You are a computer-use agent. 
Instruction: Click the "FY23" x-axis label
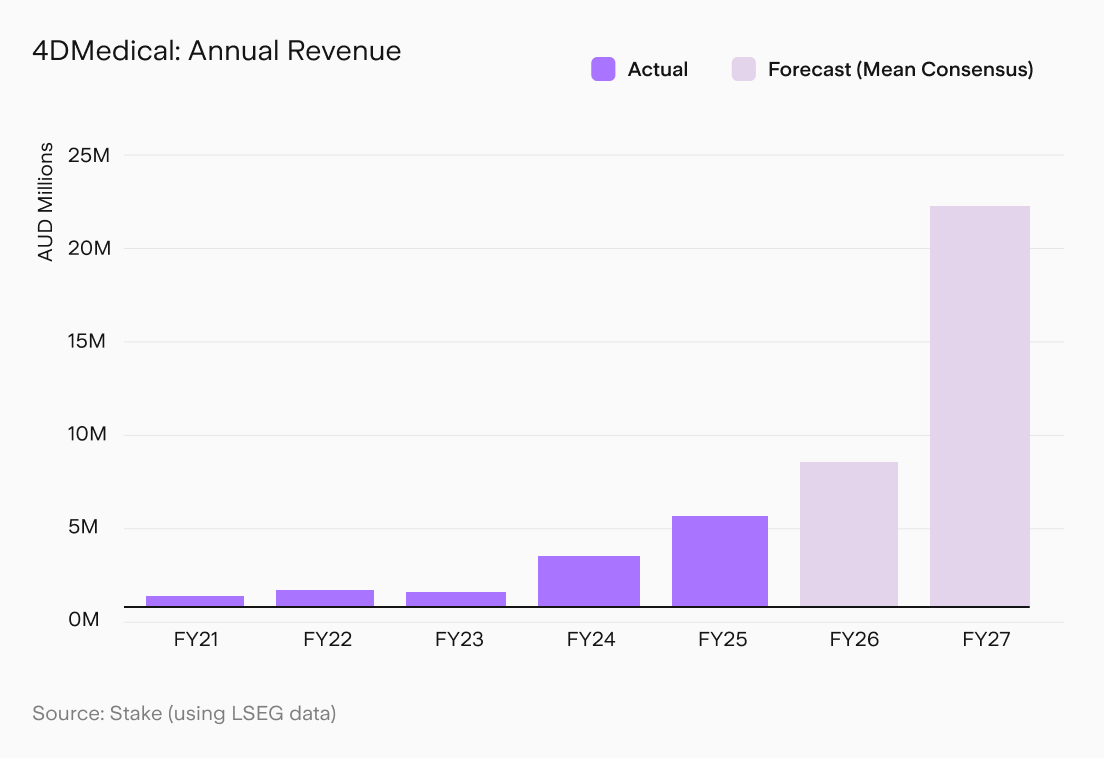(459, 640)
